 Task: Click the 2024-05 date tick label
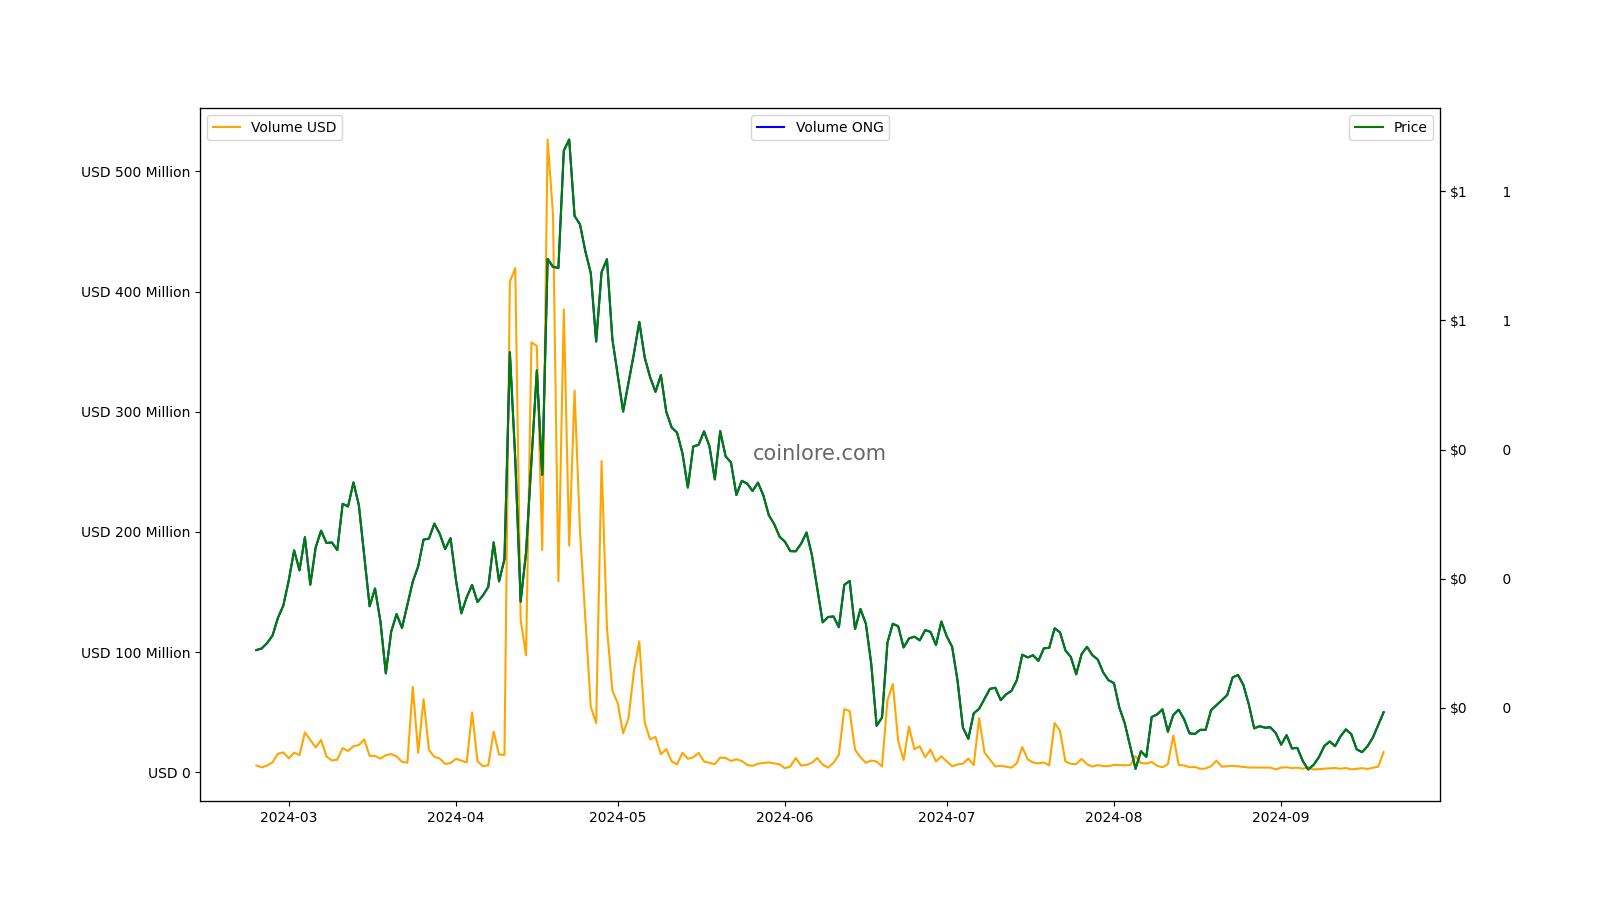[x=617, y=817]
